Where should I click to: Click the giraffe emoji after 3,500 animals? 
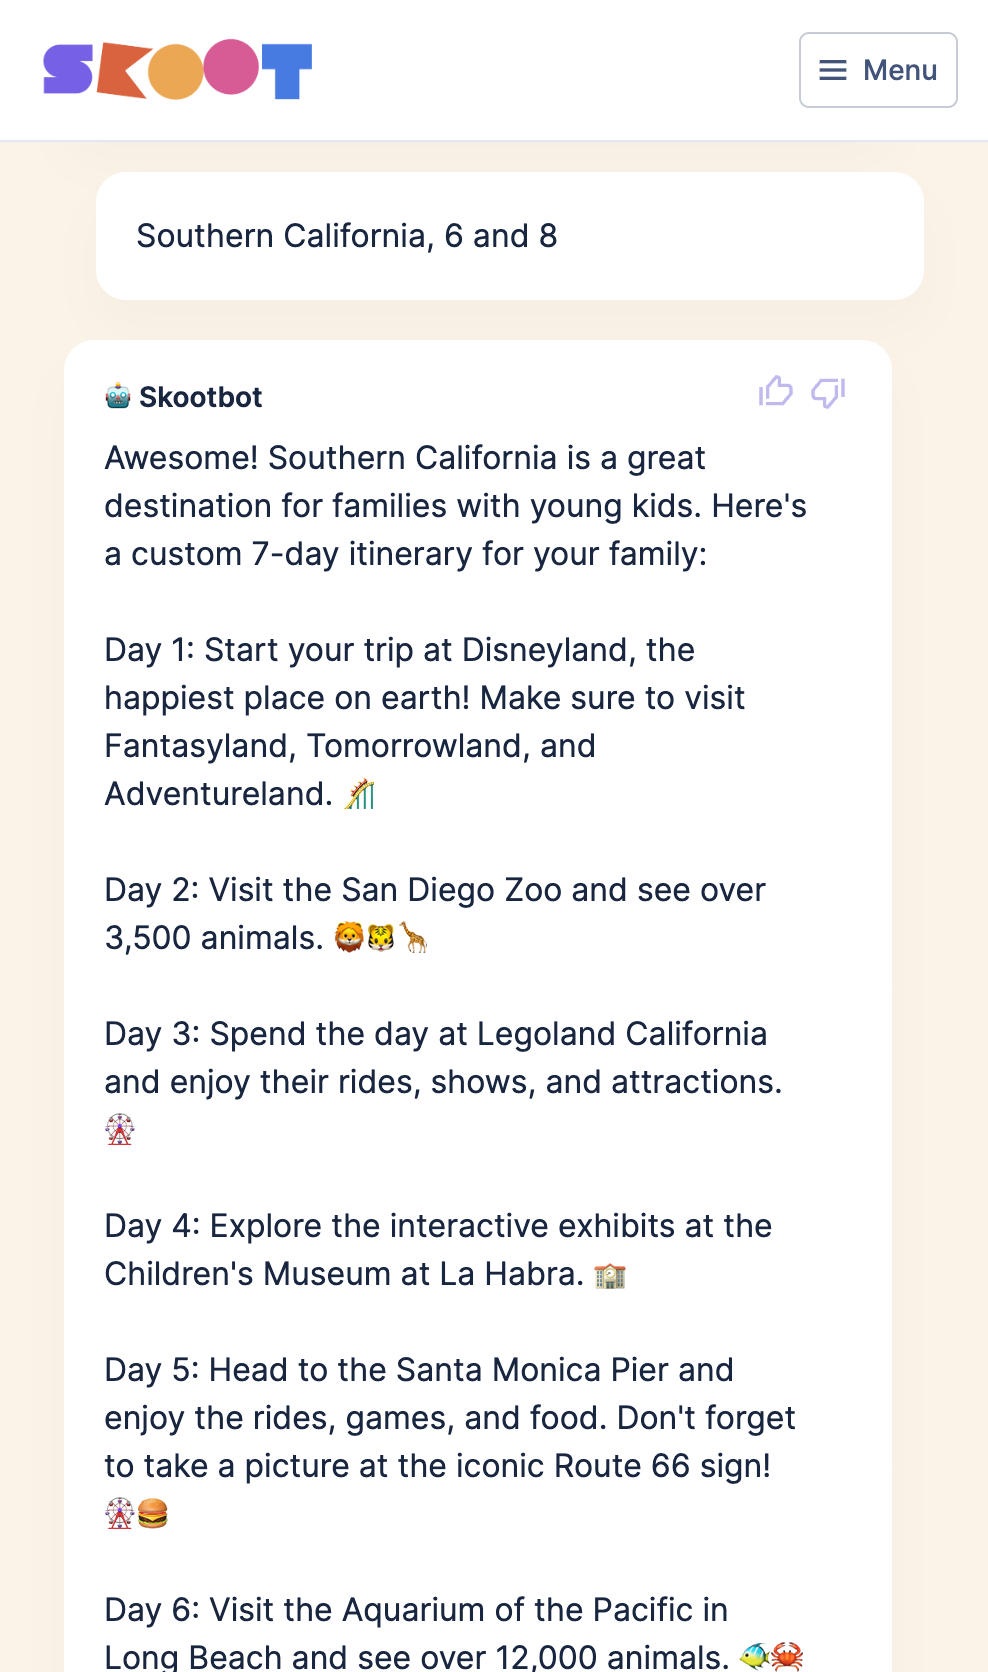(x=413, y=938)
